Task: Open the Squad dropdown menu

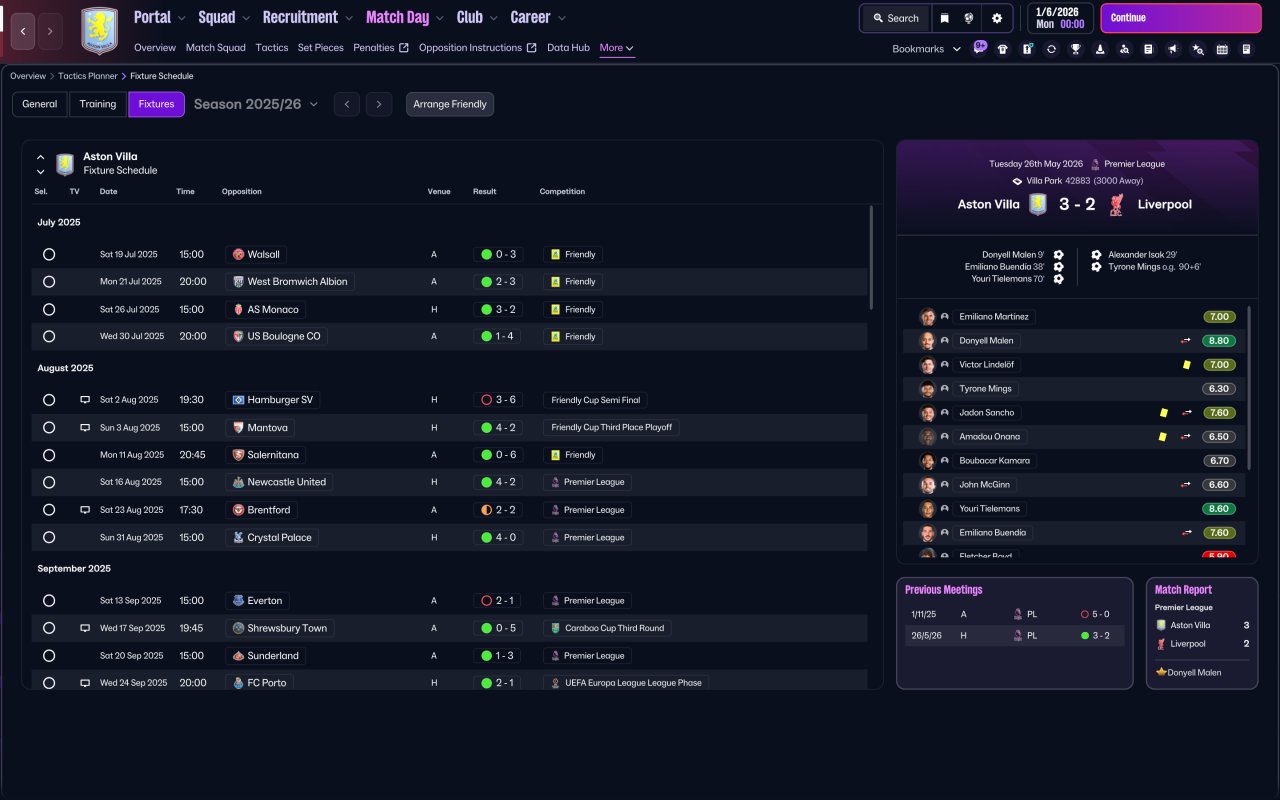Action: coord(224,17)
